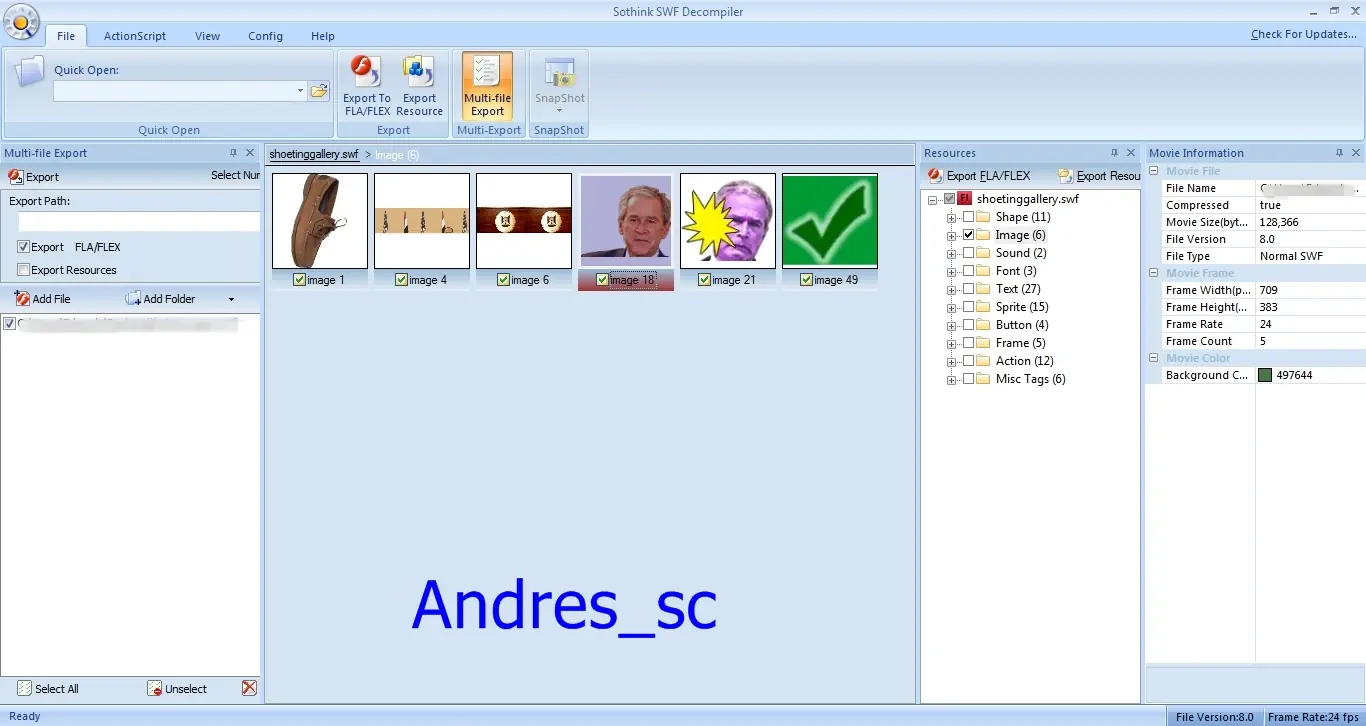
Task: Pin the Resources panel
Action: coord(1114,153)
